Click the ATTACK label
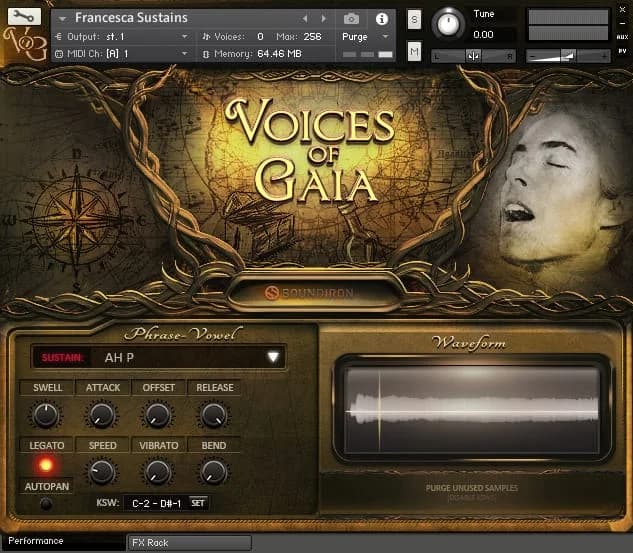 103,388
